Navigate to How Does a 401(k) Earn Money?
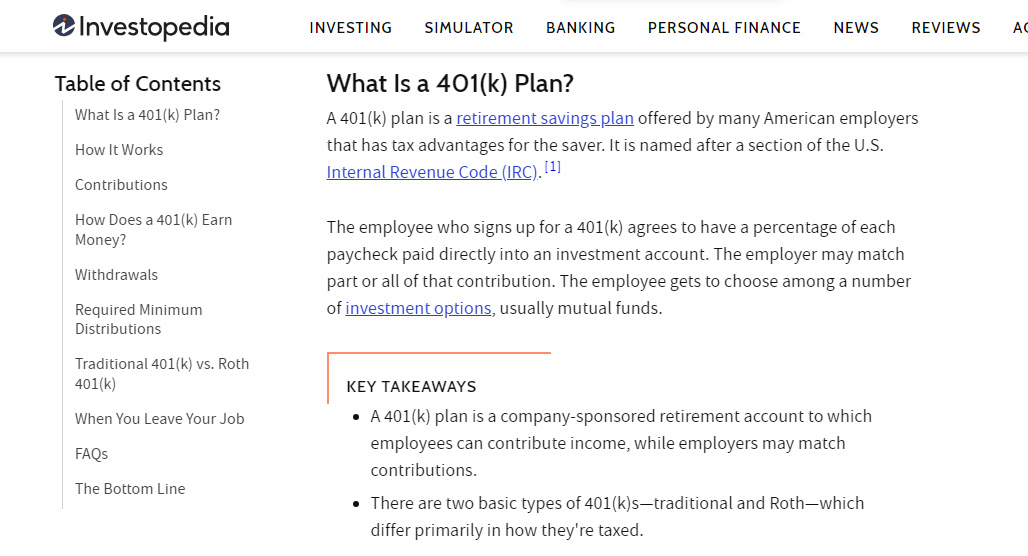Image resolution: width=1028 pixels, height=556 pixels. pos(153,229)
